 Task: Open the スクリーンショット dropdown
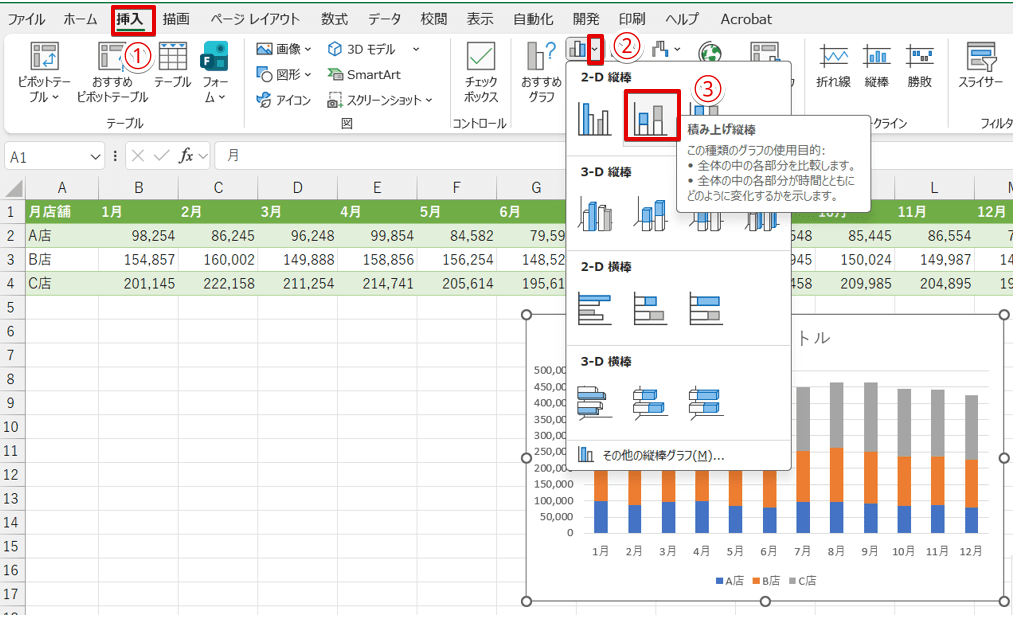428,100
